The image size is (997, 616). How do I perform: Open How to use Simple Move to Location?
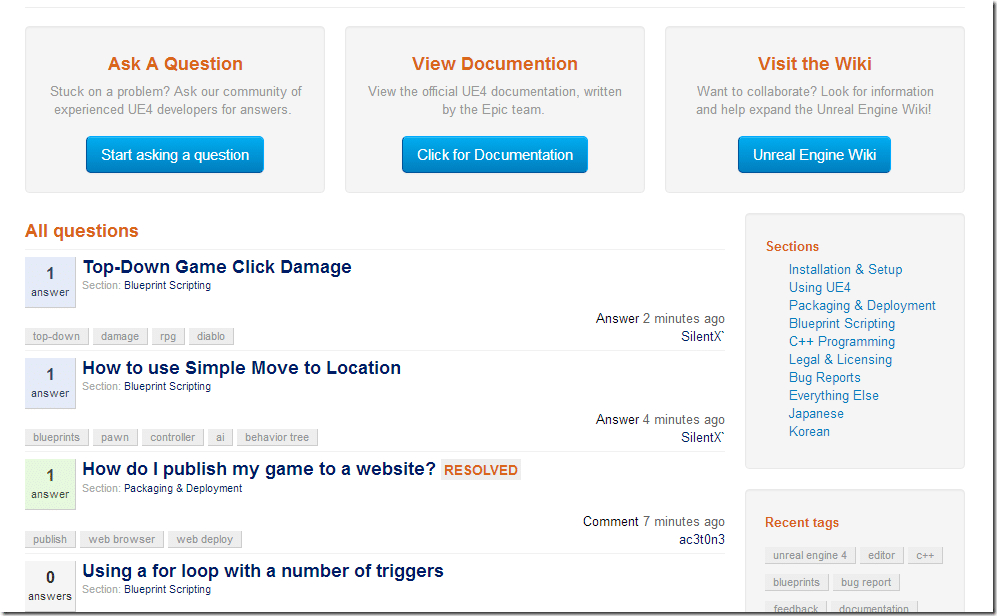point(241,368)
